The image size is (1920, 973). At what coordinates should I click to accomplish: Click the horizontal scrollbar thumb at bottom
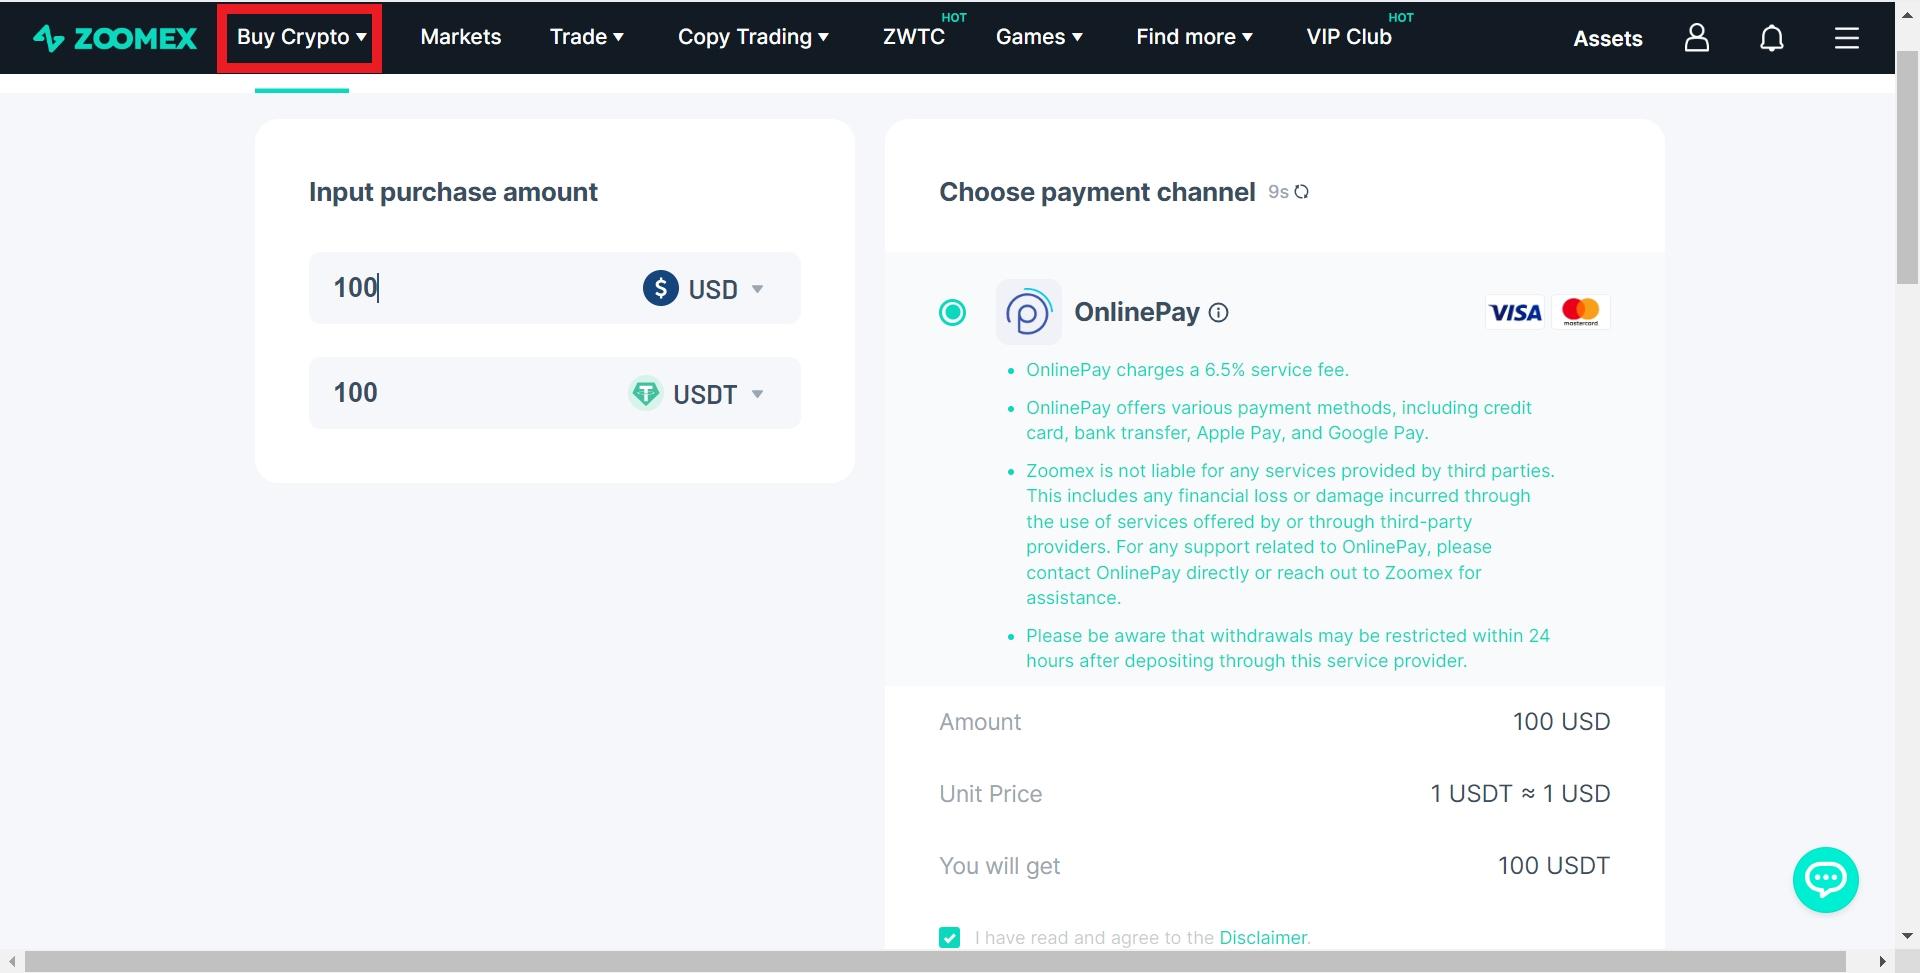[x=934, y=962]
